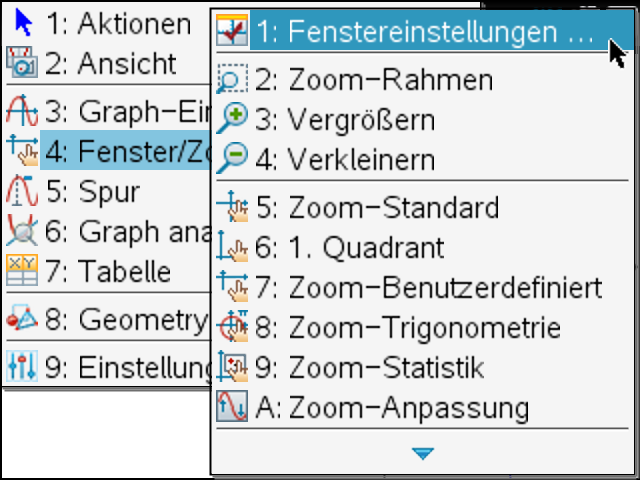Choose 1. Quadrant zoom option
640x480 pixels.
click(x=365, y=247)
